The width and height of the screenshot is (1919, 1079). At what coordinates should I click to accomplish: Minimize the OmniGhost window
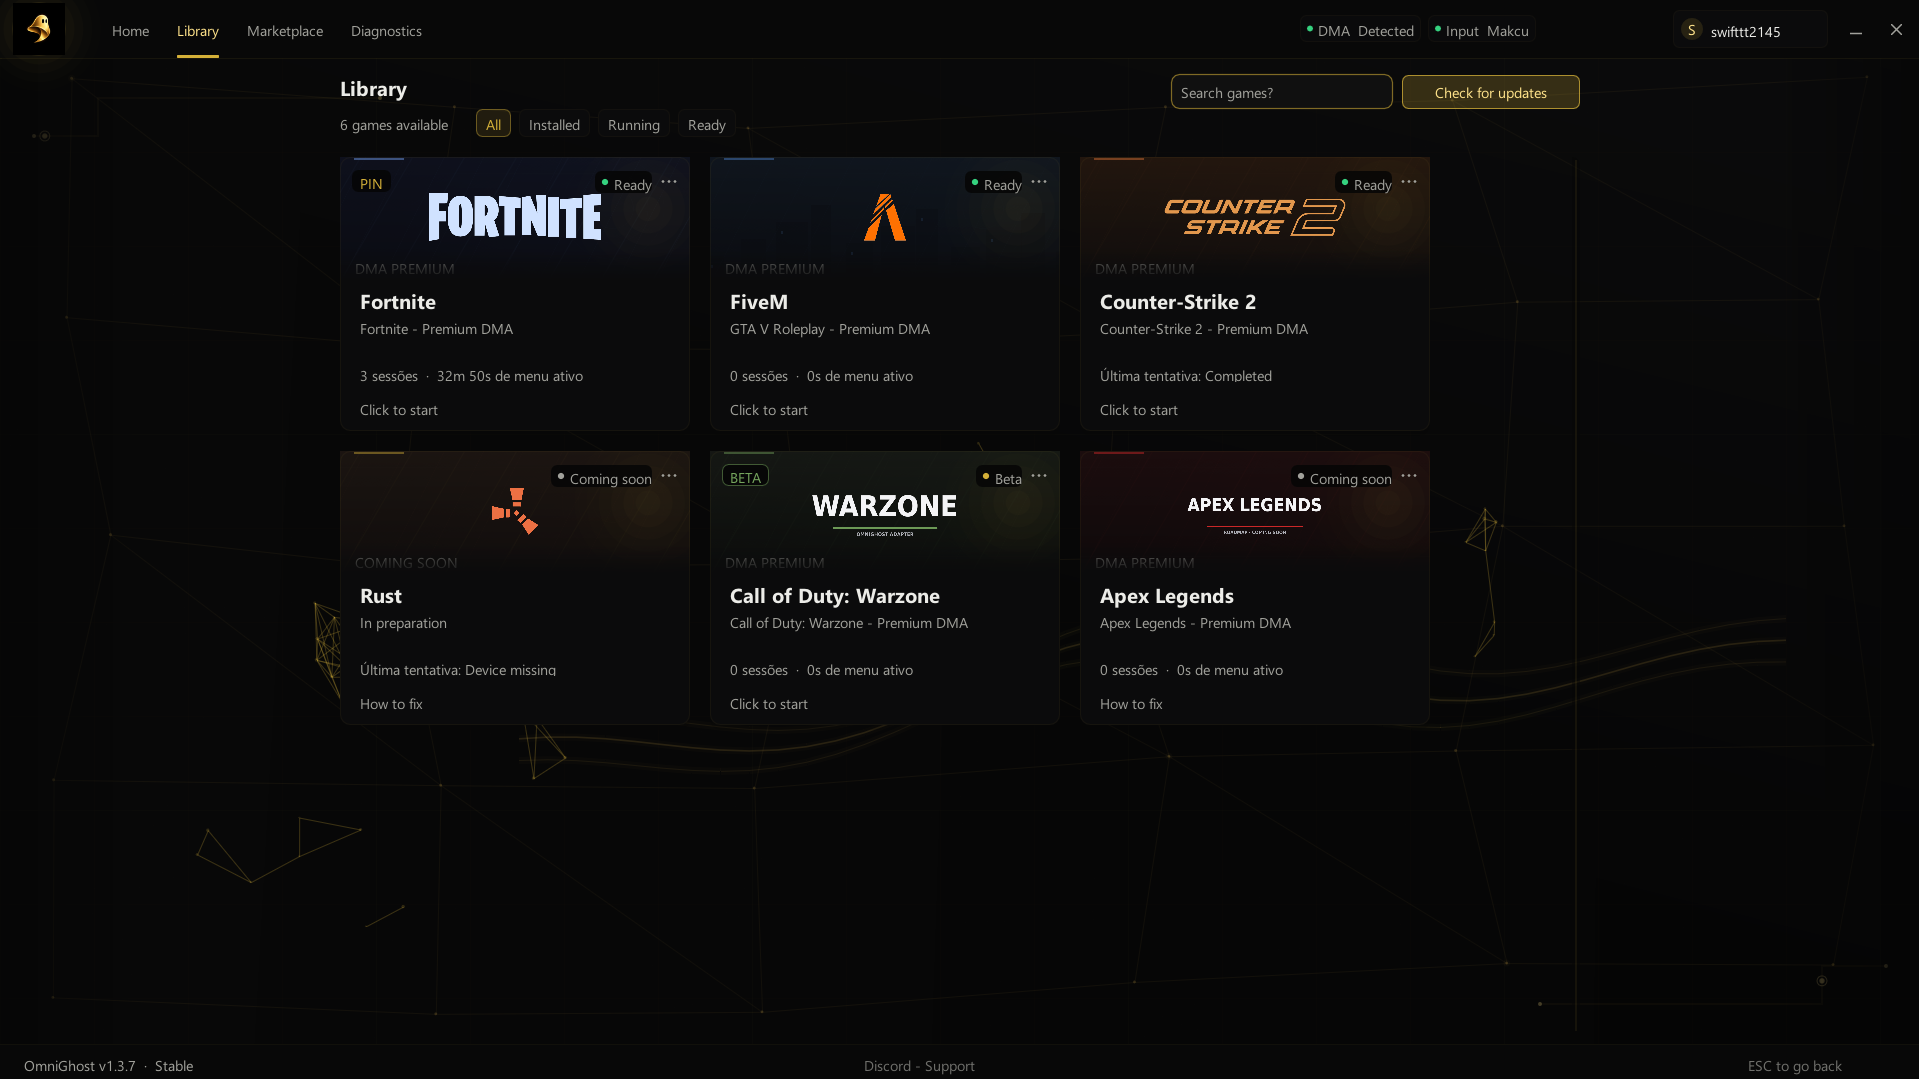pyautogui.click(x=1856, y=31)
